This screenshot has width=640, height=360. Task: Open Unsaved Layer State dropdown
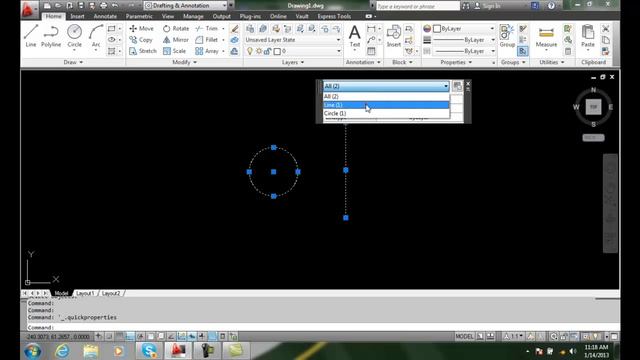coord(293,40)
